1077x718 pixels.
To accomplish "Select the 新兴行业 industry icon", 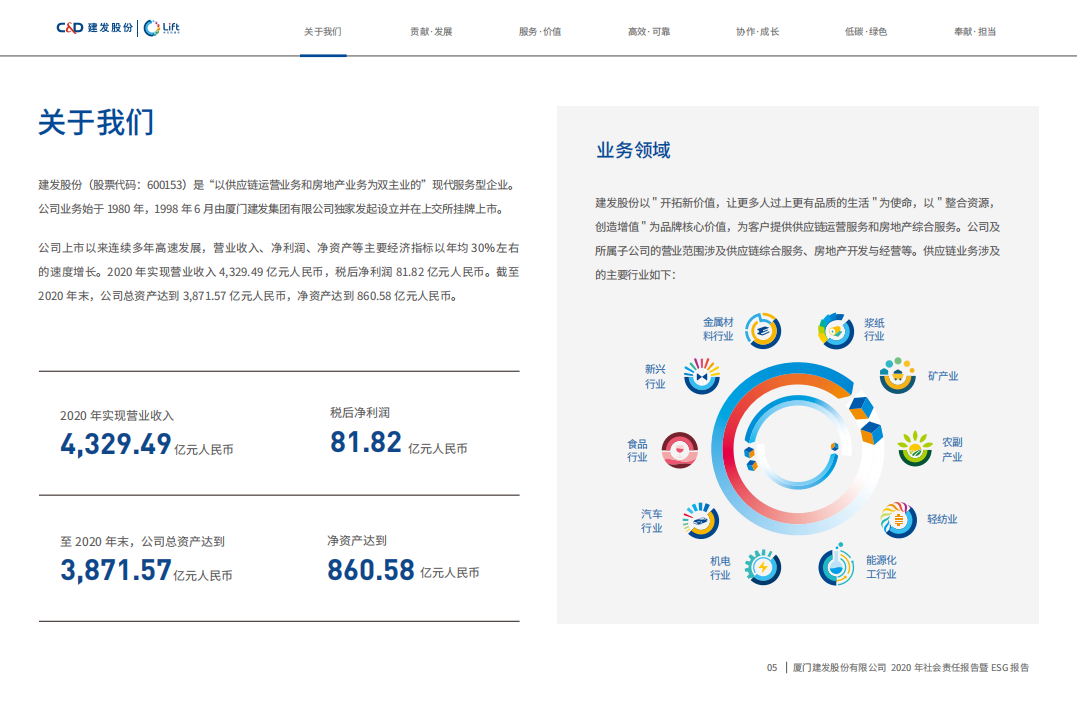I will coord(700,378).
